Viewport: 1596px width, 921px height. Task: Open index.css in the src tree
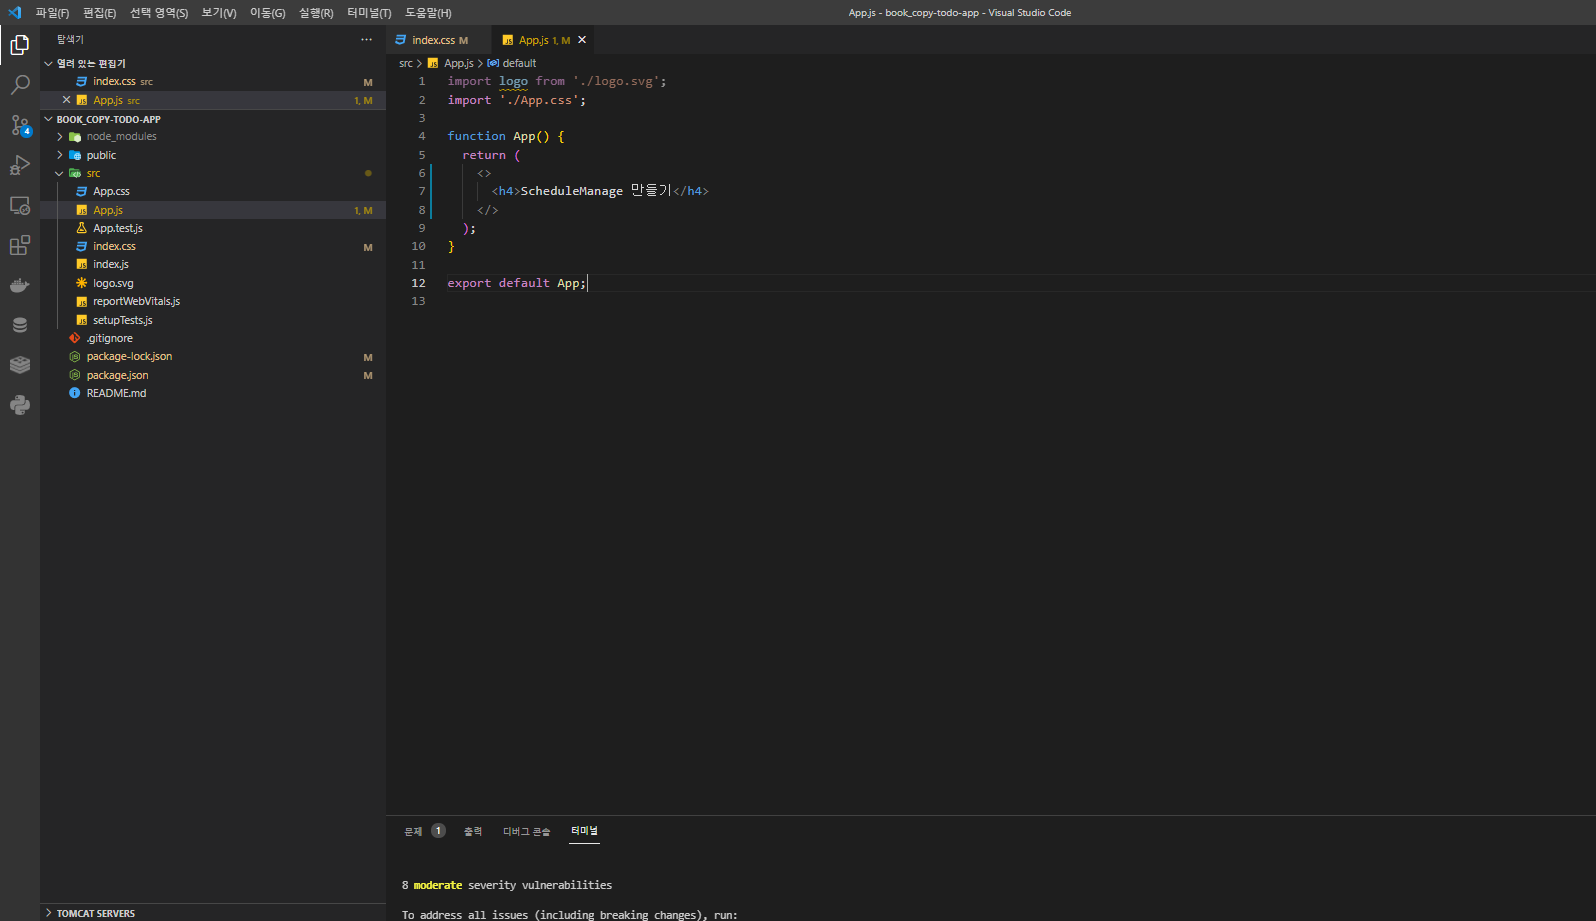point(213,246)
